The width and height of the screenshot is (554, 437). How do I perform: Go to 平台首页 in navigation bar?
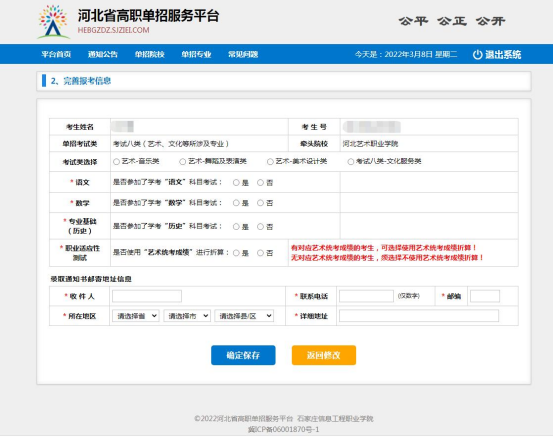point(56,54)
